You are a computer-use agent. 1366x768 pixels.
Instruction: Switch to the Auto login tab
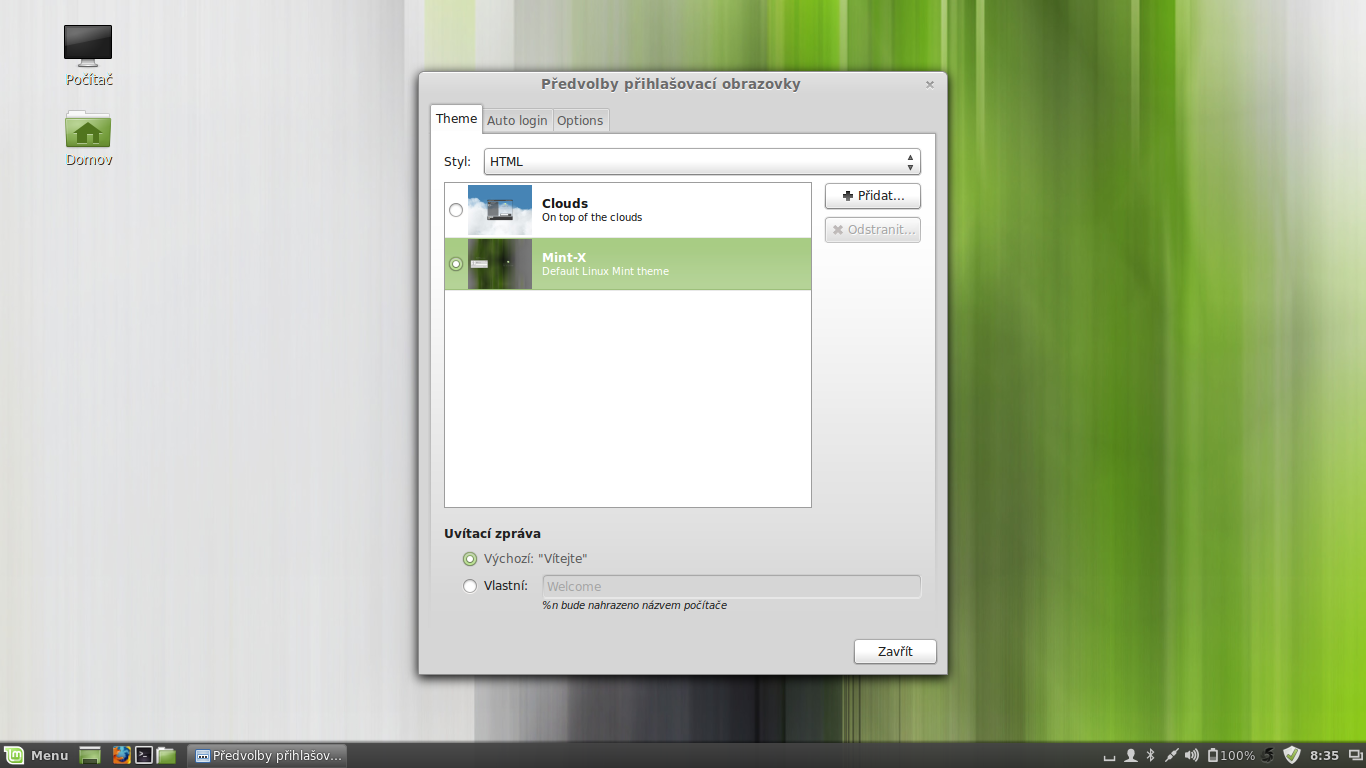(x=517, y=120)
